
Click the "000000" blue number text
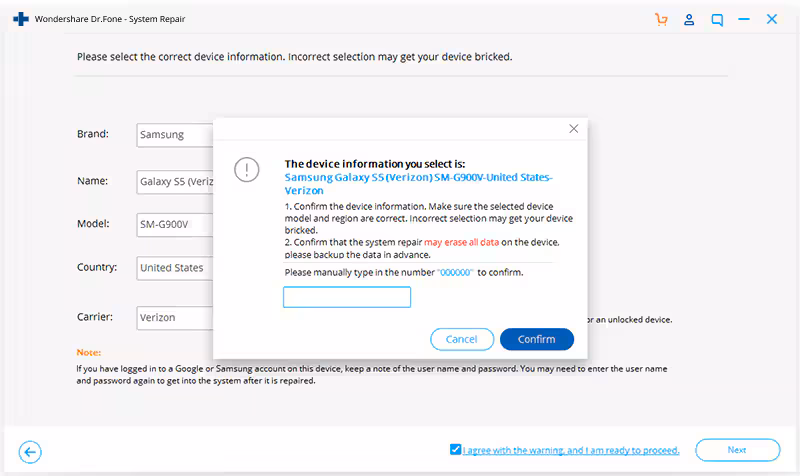coord(456,272)
